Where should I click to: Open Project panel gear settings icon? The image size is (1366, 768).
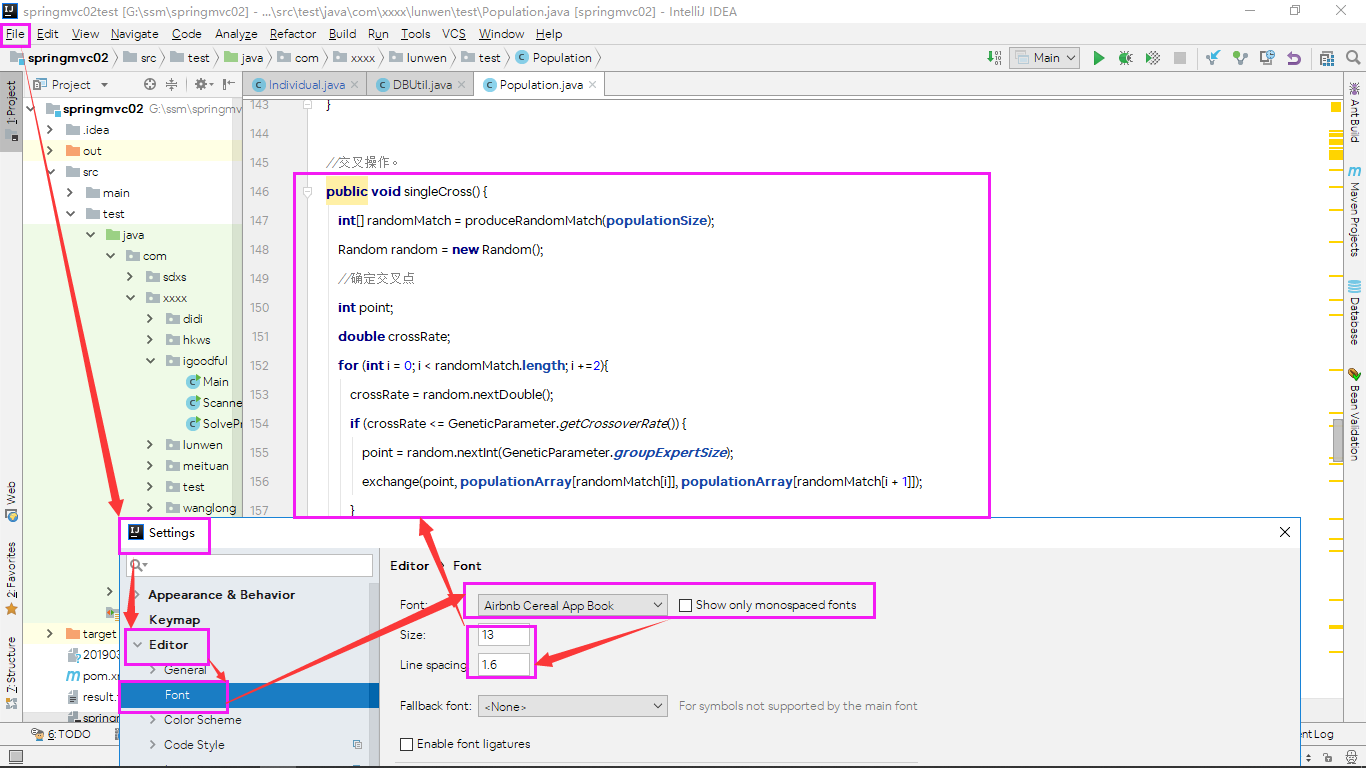click(x=203, y=85)
